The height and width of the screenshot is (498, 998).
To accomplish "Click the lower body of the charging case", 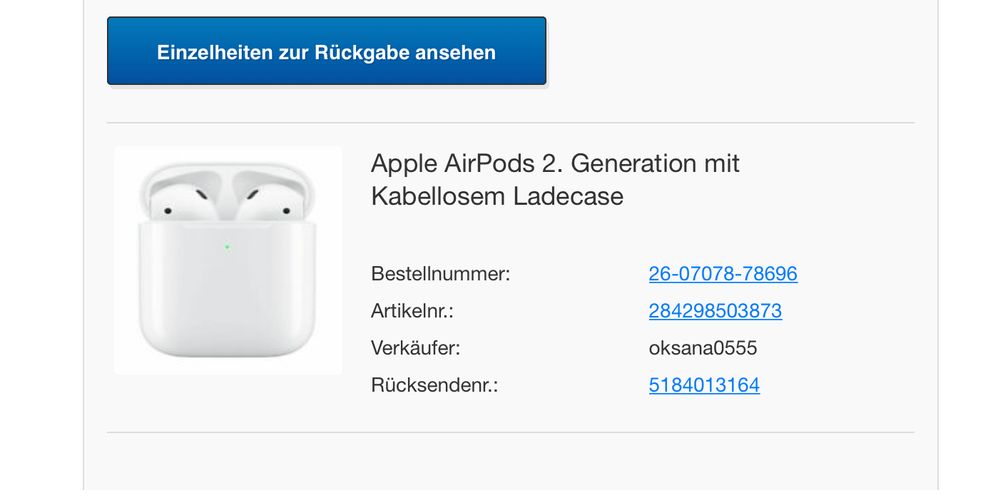I will (x=227, y=300).
